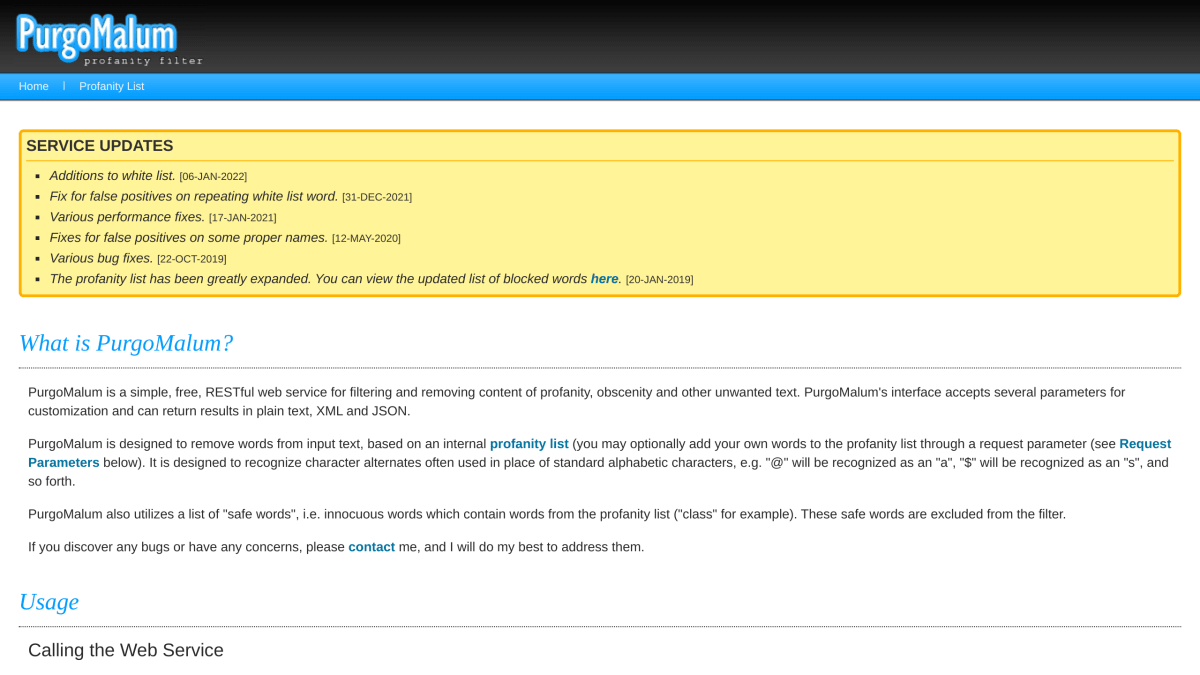1200x675 pixels.
Task: Open the Home menu item
Action: click(x=34, y=86)
